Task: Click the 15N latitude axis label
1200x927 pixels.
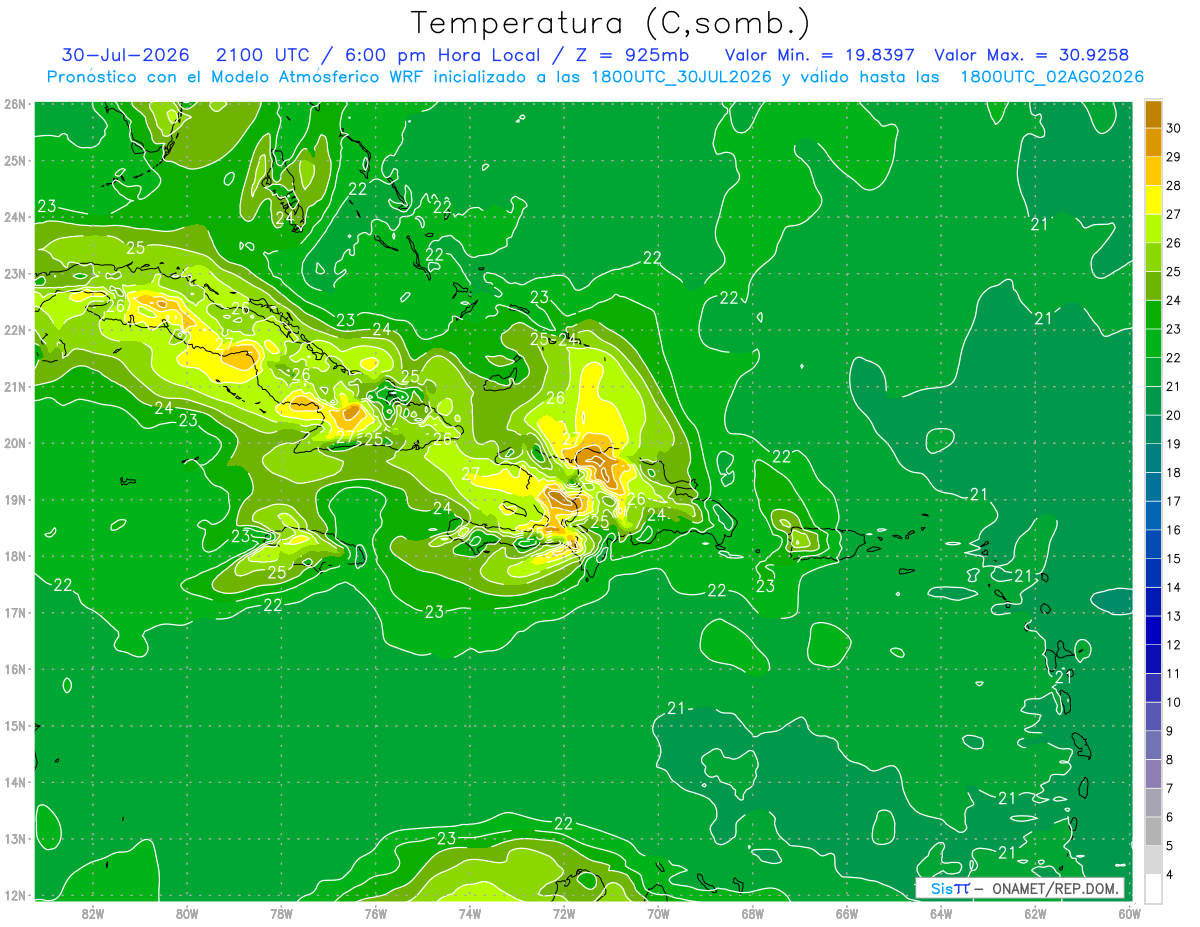Action: click(16, 725)
